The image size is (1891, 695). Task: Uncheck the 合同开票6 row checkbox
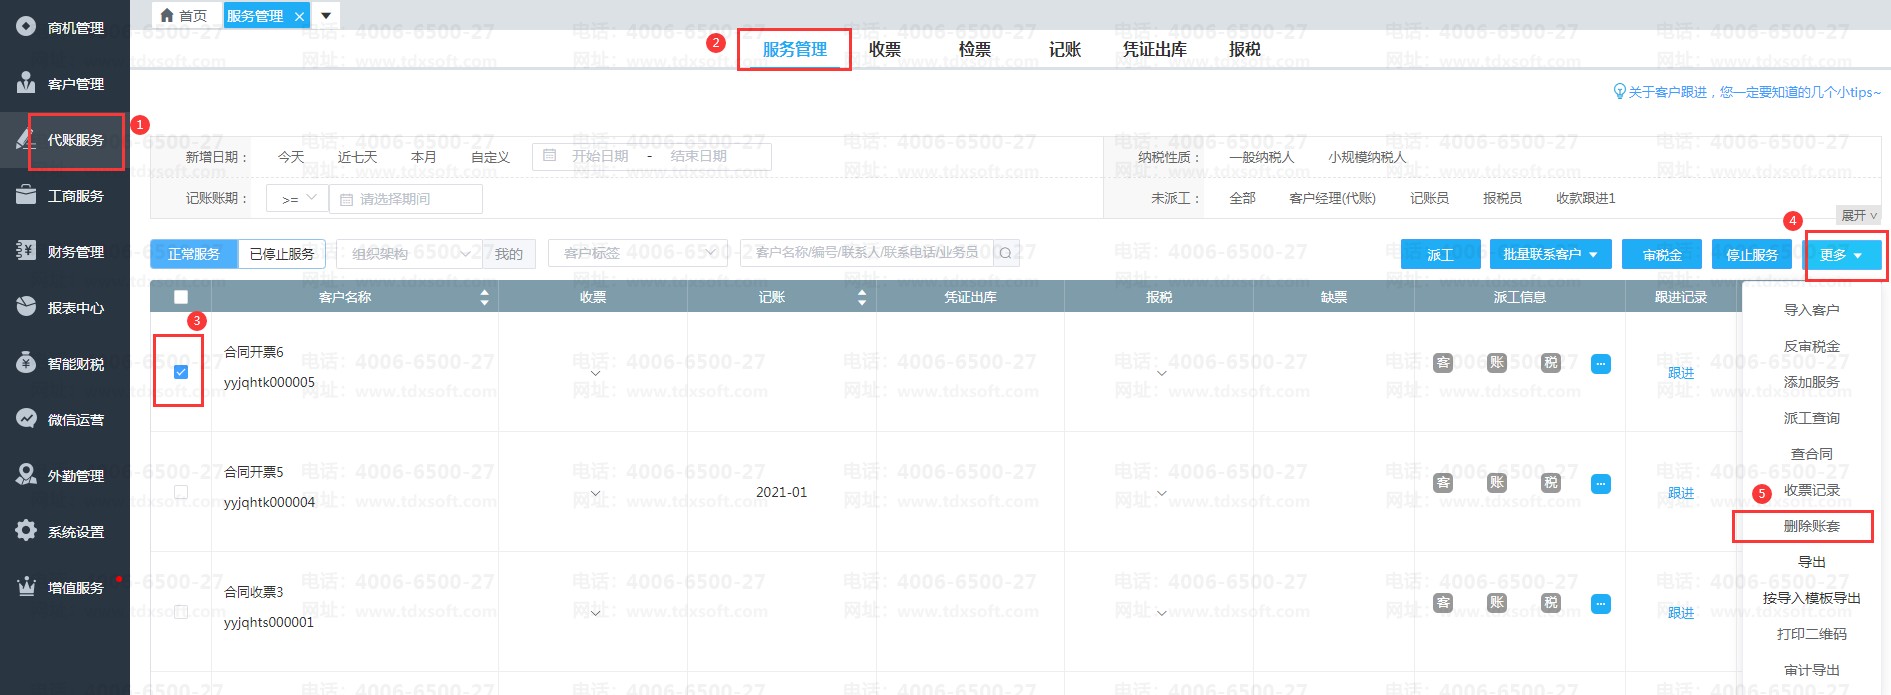181,372
